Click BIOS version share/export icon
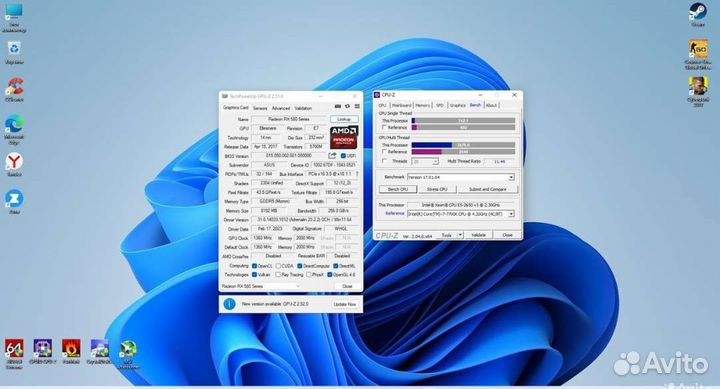The image size is (720, 389). tap(332, 156)
